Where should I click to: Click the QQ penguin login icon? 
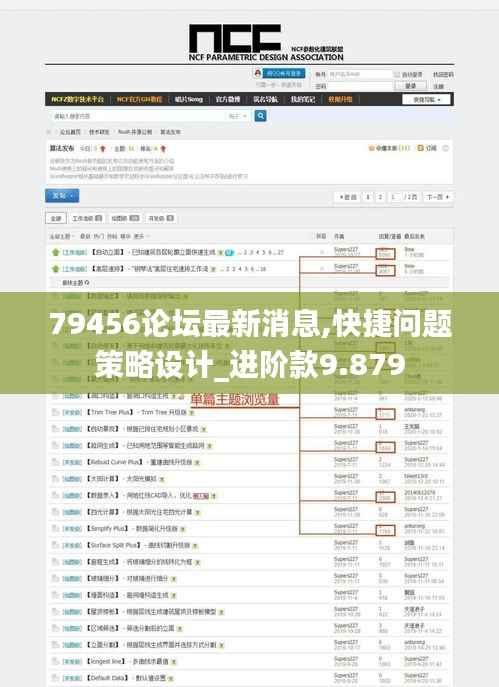point(258,73)
